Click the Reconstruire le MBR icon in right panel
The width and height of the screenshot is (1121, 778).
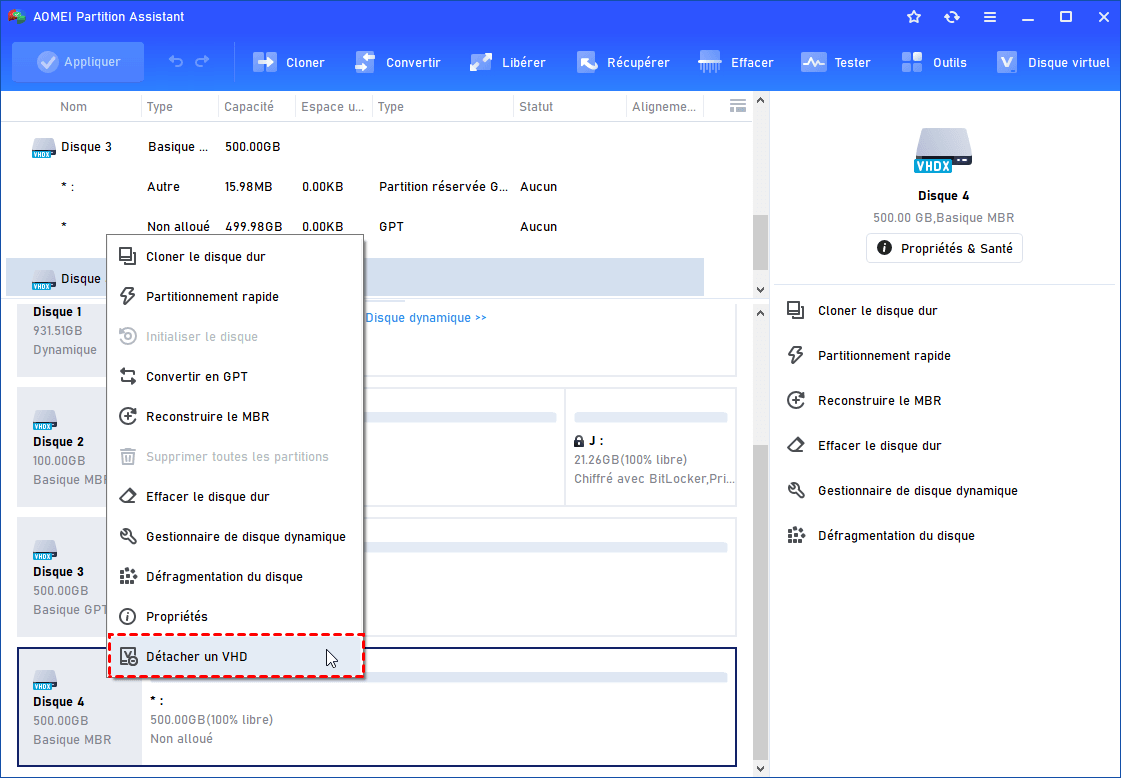(x=796, y=400)
